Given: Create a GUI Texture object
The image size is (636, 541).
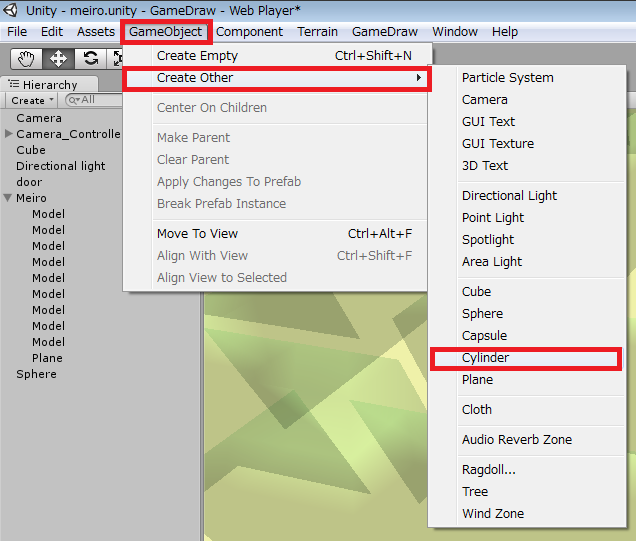Looking at the screenshot, I should 527,144.
